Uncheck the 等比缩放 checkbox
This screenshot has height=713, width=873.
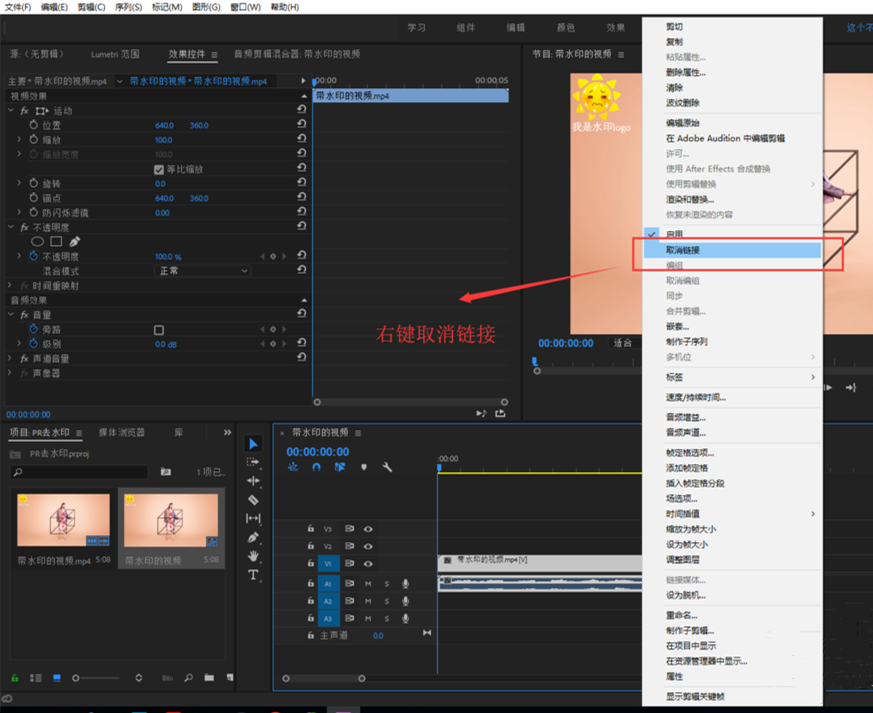click(159, 170)
